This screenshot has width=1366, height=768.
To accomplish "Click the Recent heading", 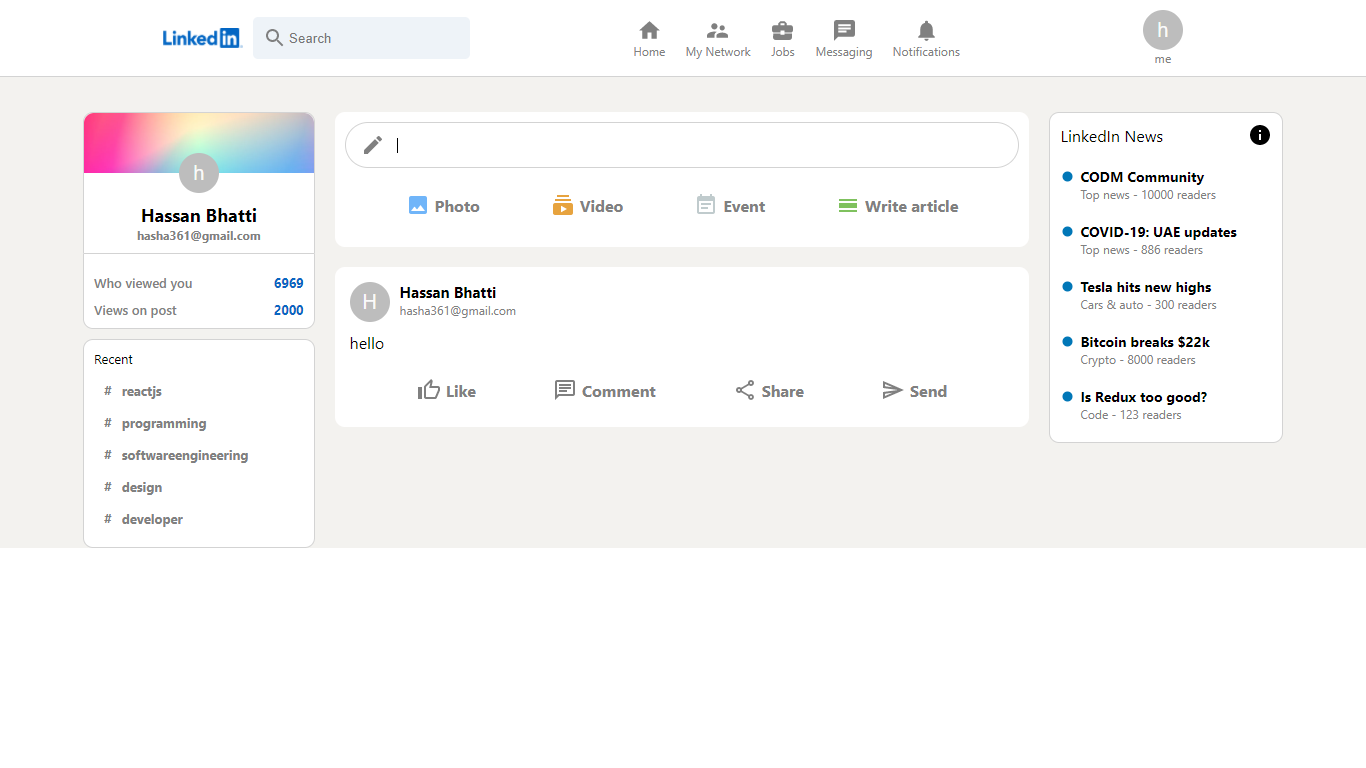I will pyautogui.click(x=113, y=359).
